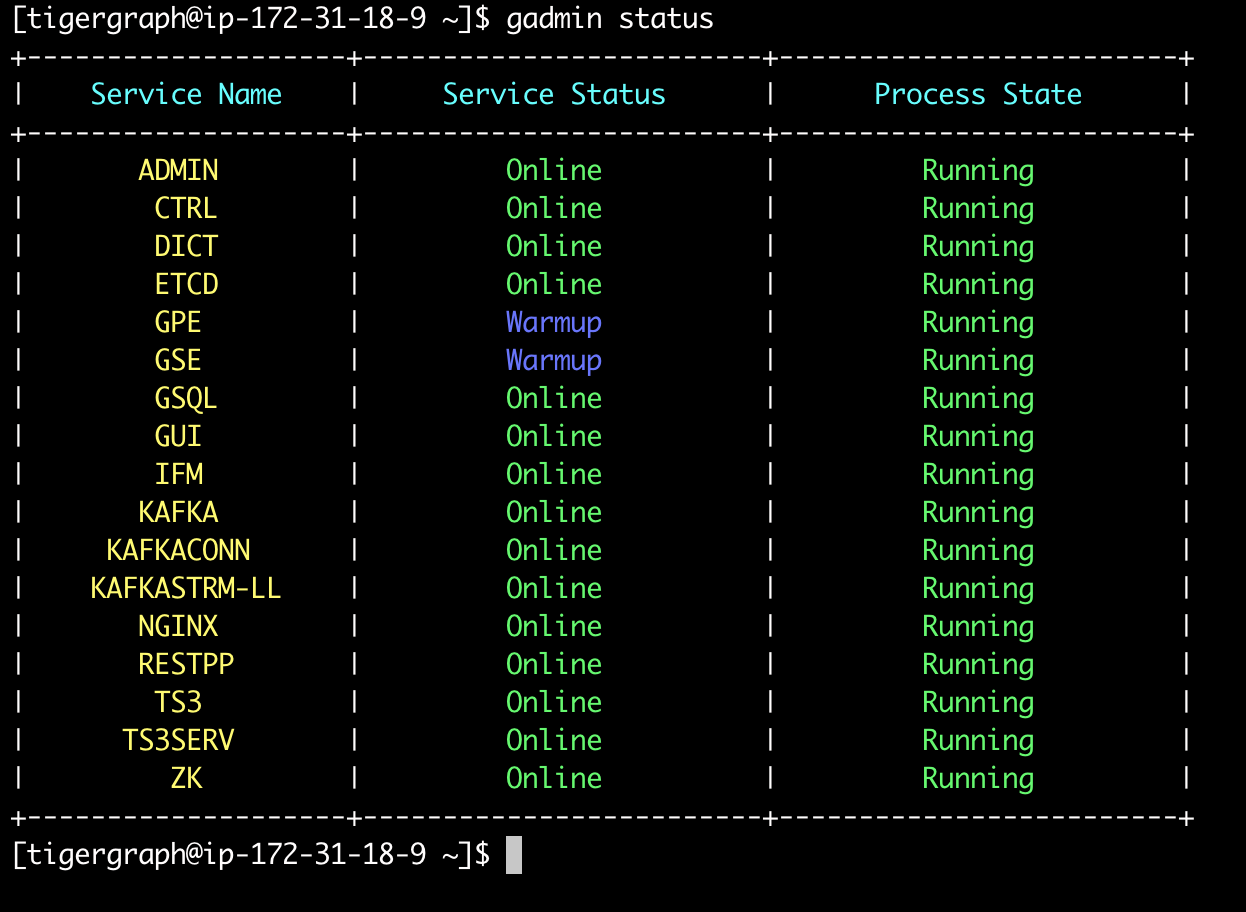This screenshot has height=912, width=1246.
Task: Click the KAFKA service entry
Action: point(179,512)
